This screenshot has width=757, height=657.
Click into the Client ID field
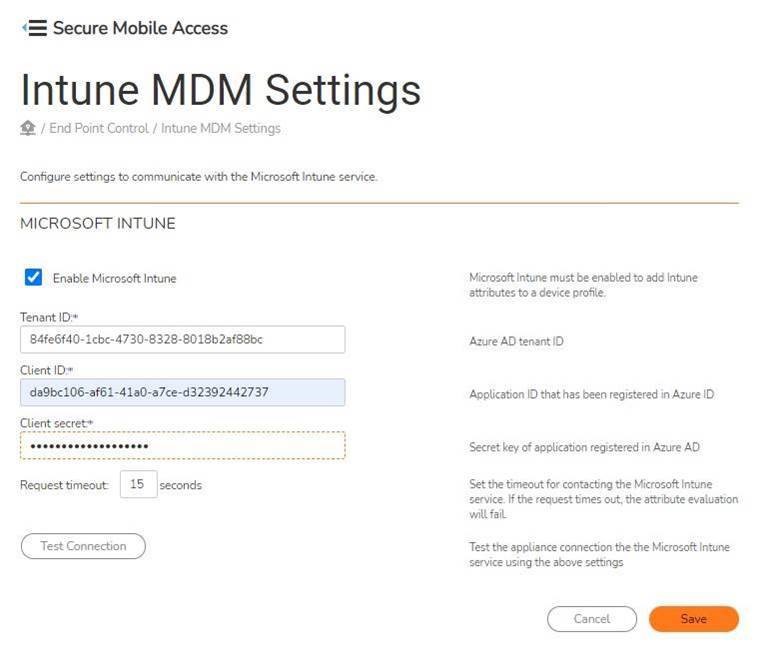[182, 392]
